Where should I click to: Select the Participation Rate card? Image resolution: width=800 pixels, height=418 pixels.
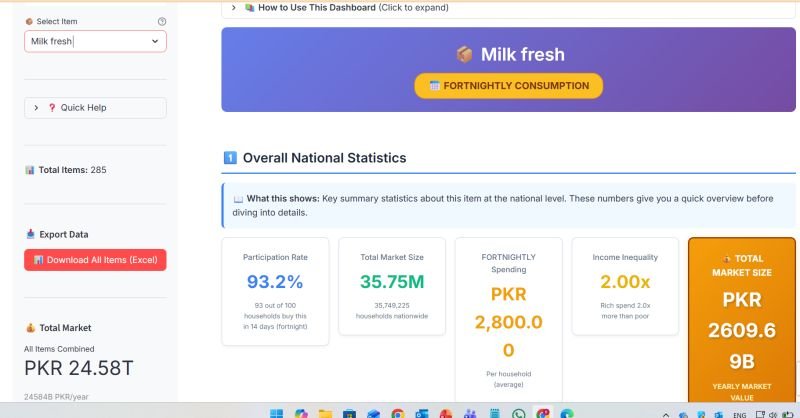(x=276, y=291)
